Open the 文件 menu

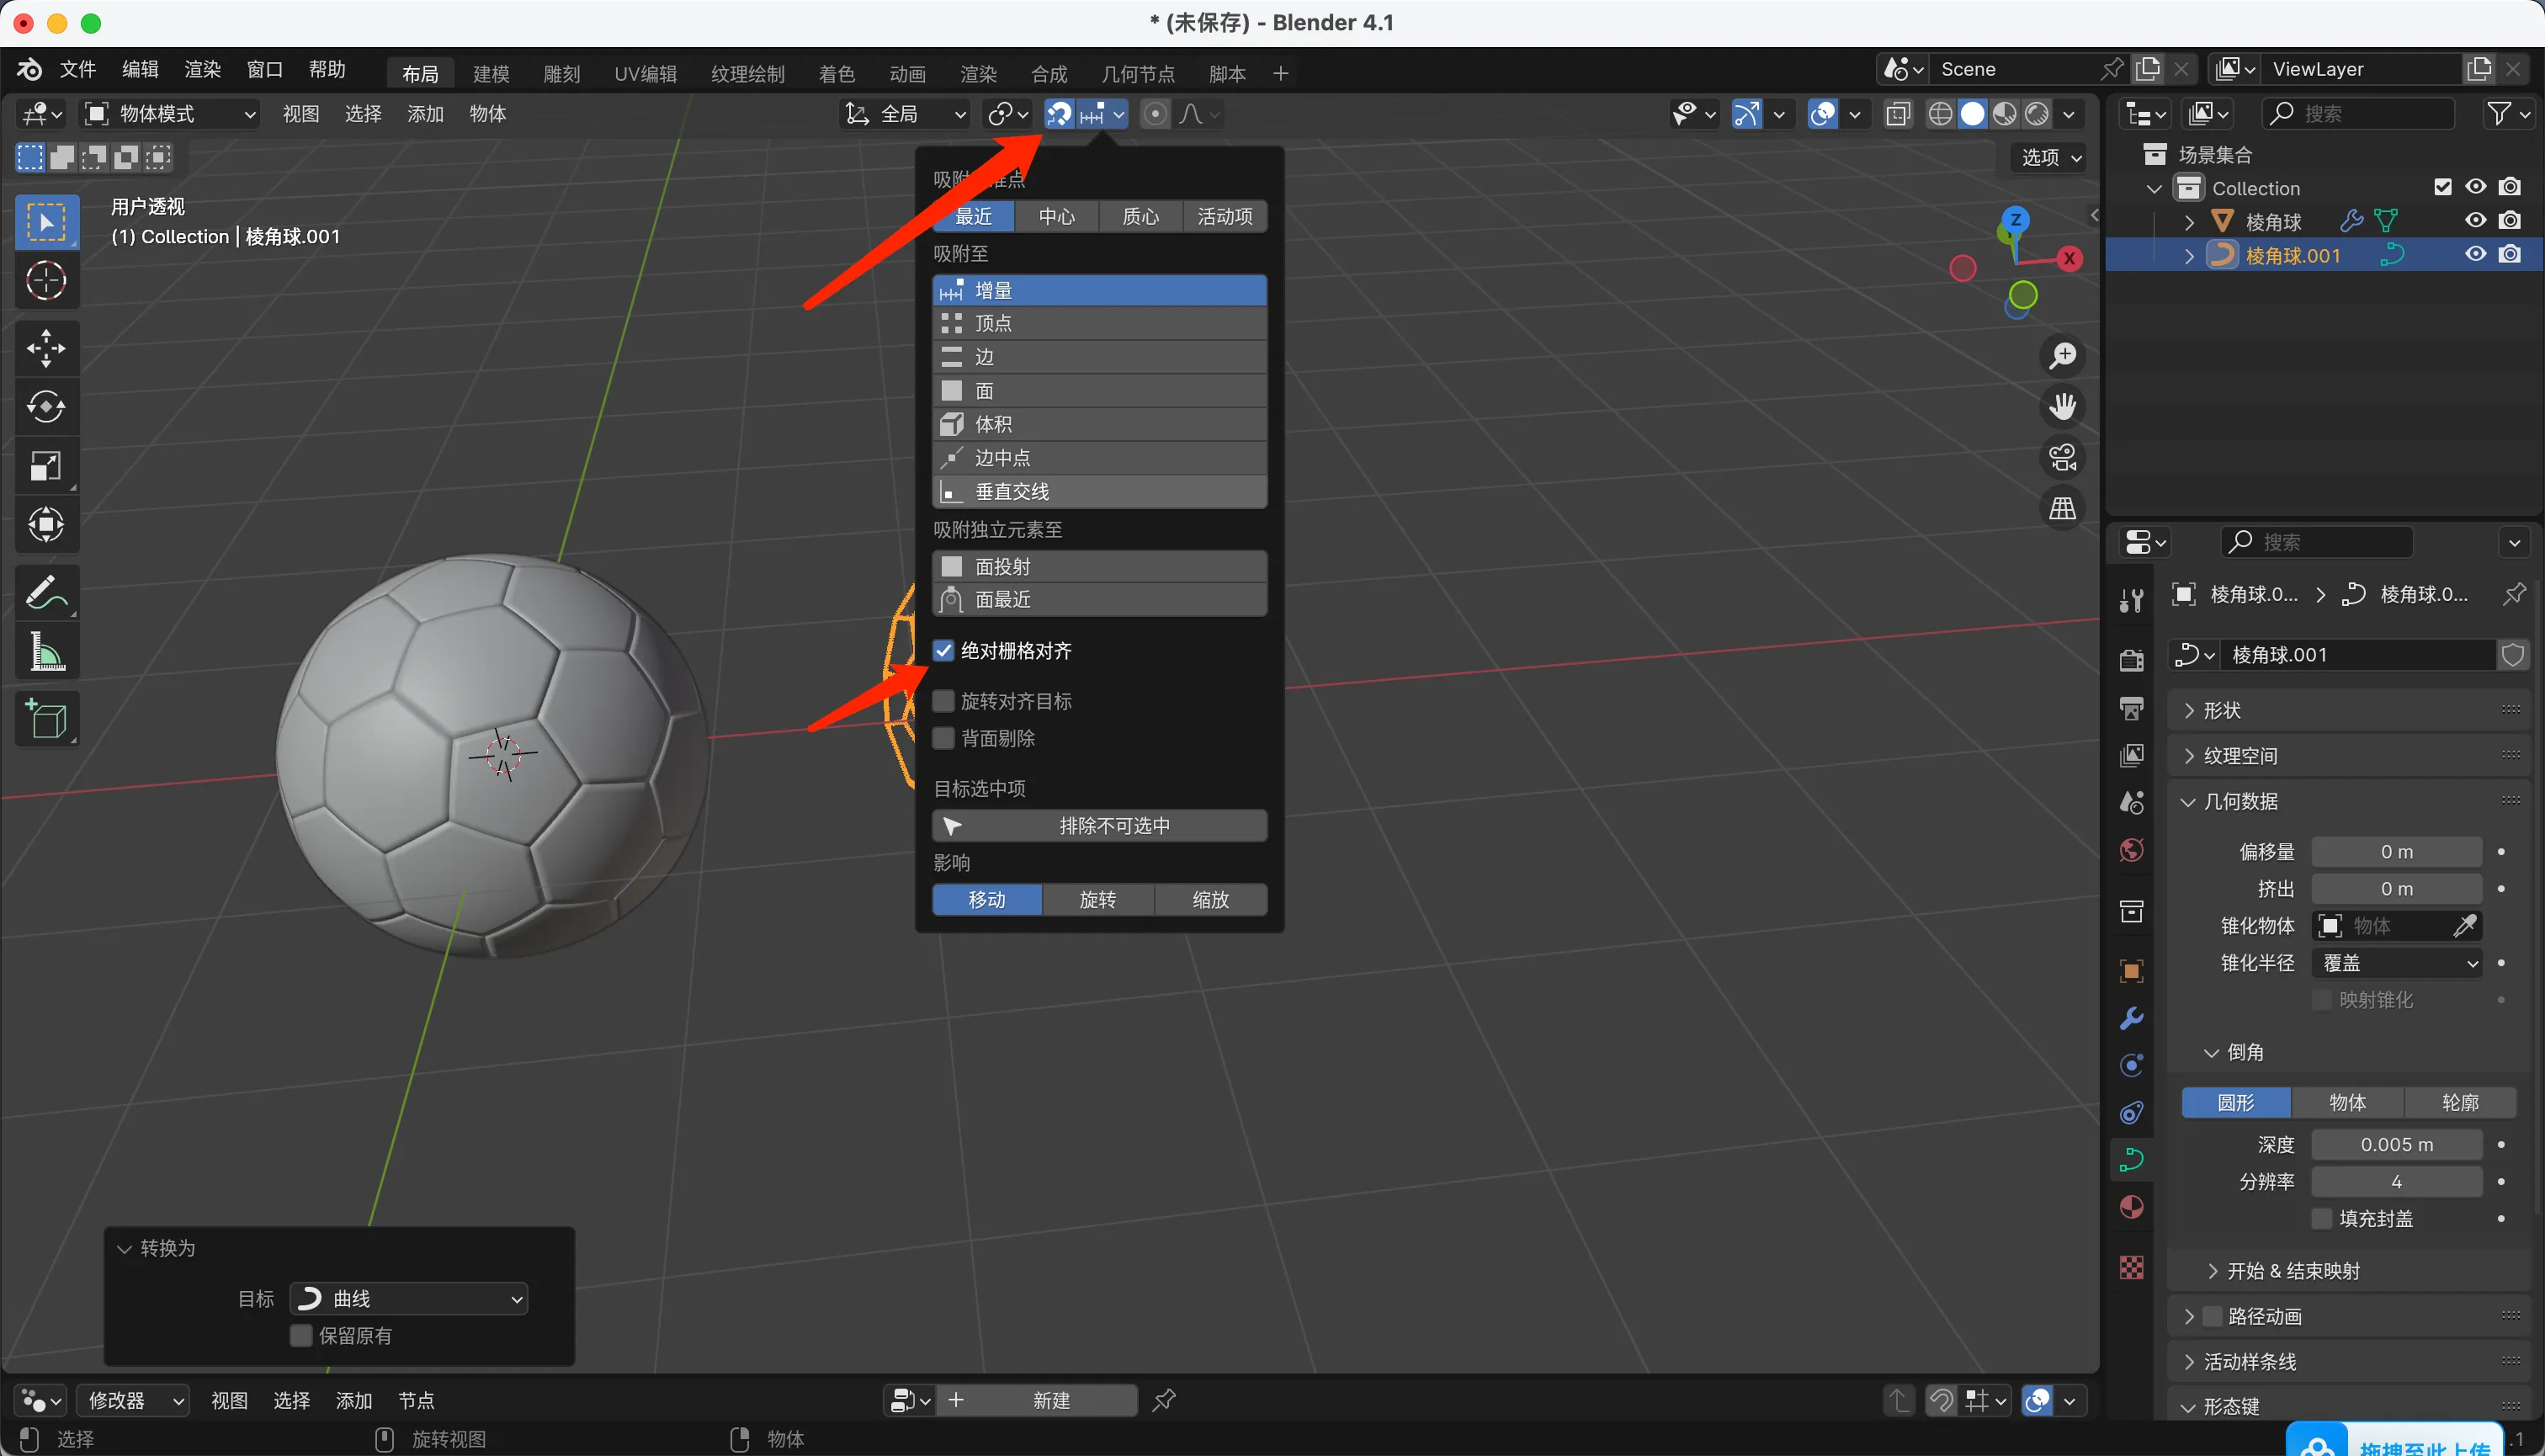click(77, 69)
